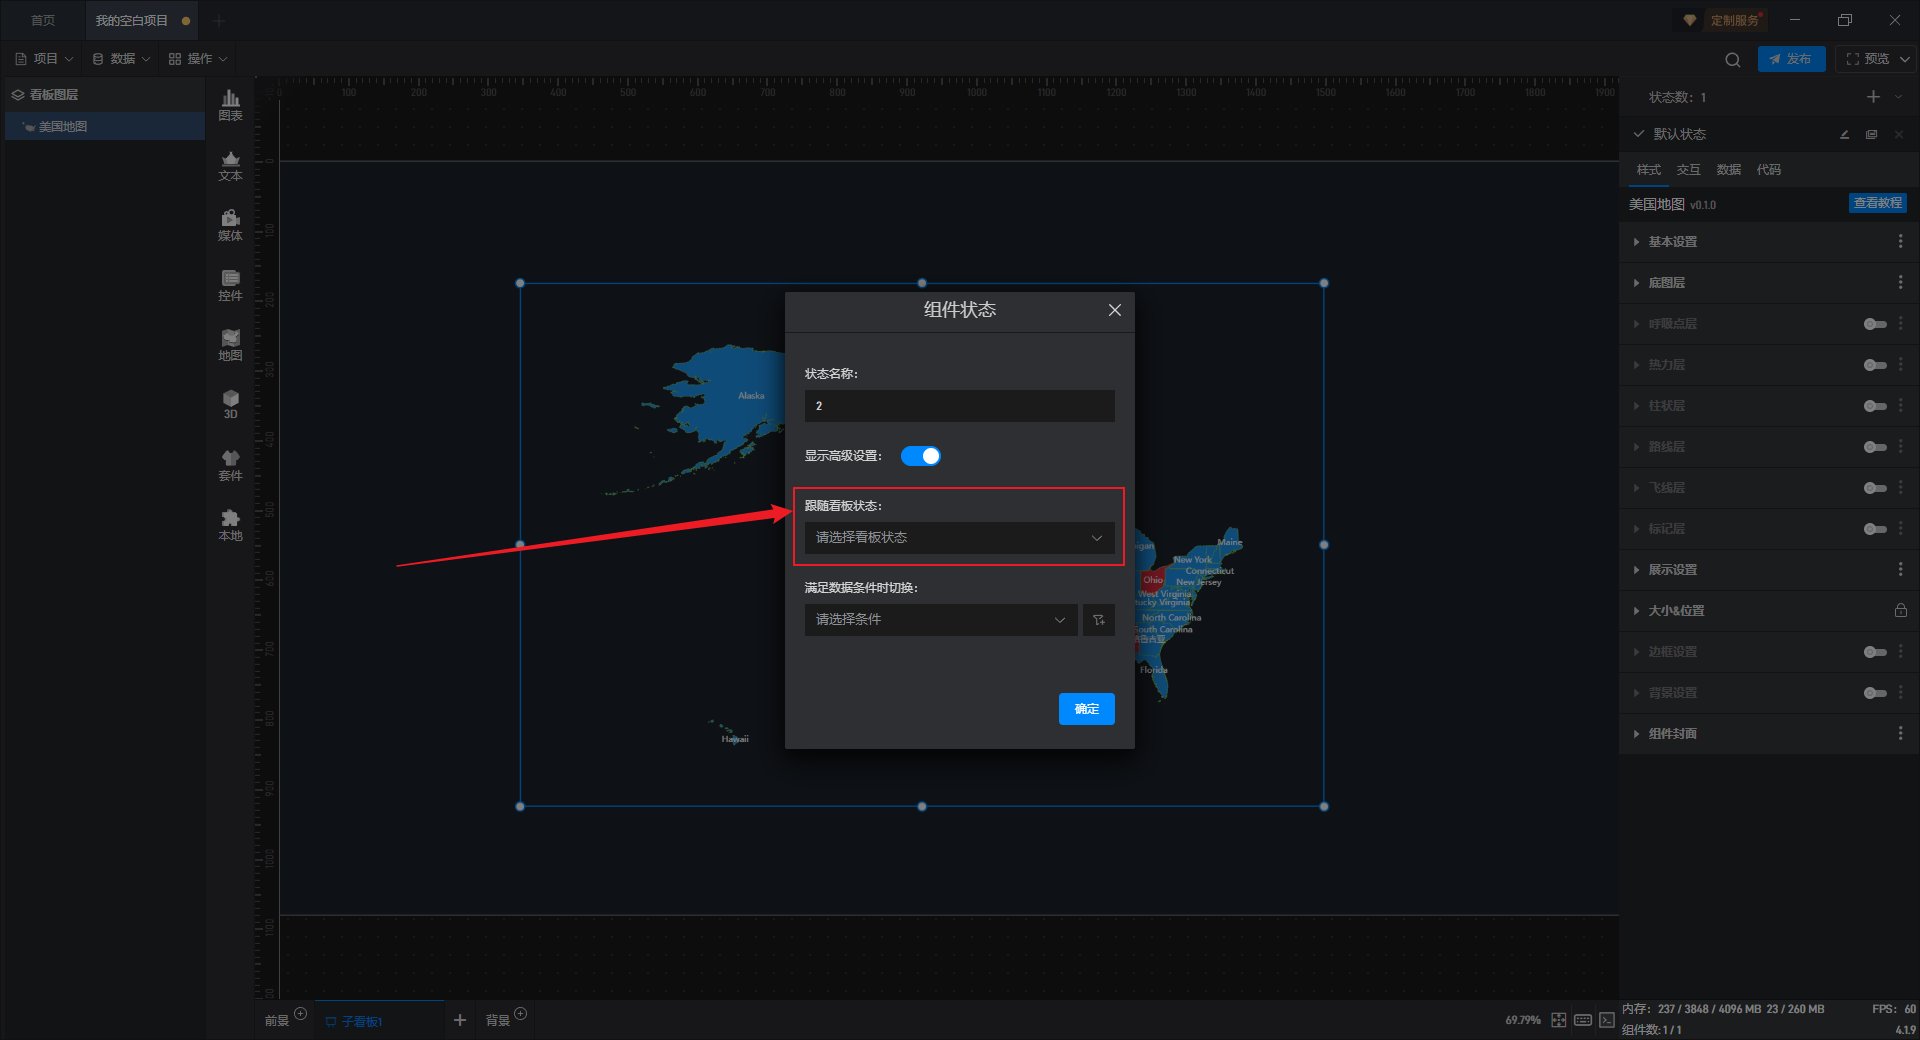Open the 图表 chart component library

point(230,105)
